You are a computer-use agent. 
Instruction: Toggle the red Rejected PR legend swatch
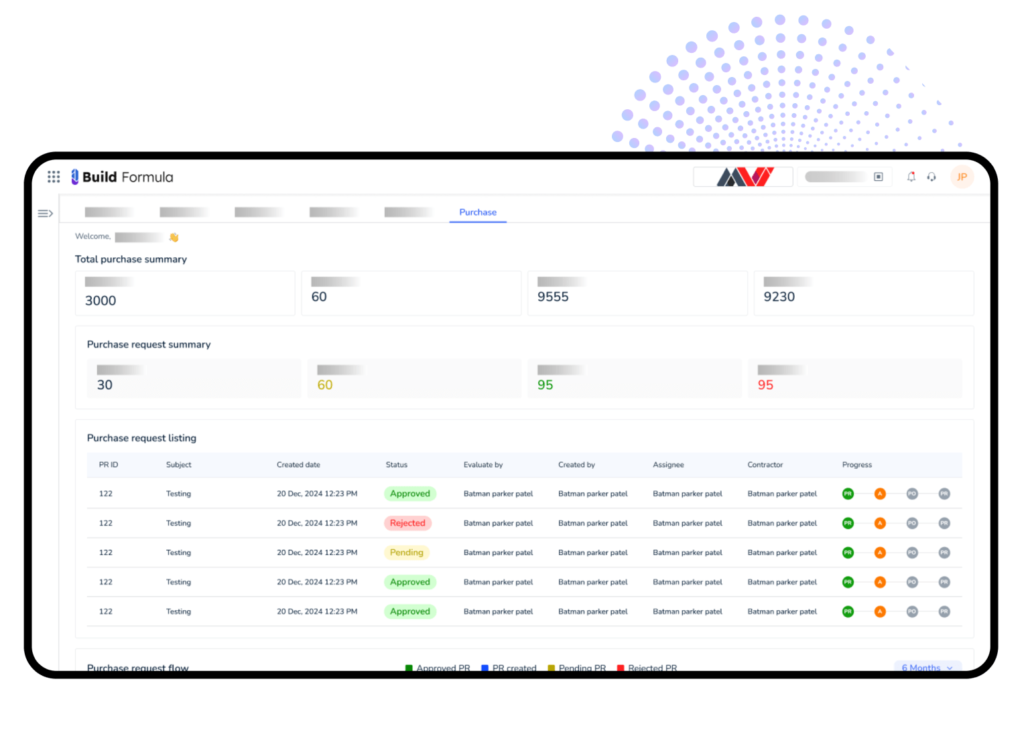click(x=620, y=667)
